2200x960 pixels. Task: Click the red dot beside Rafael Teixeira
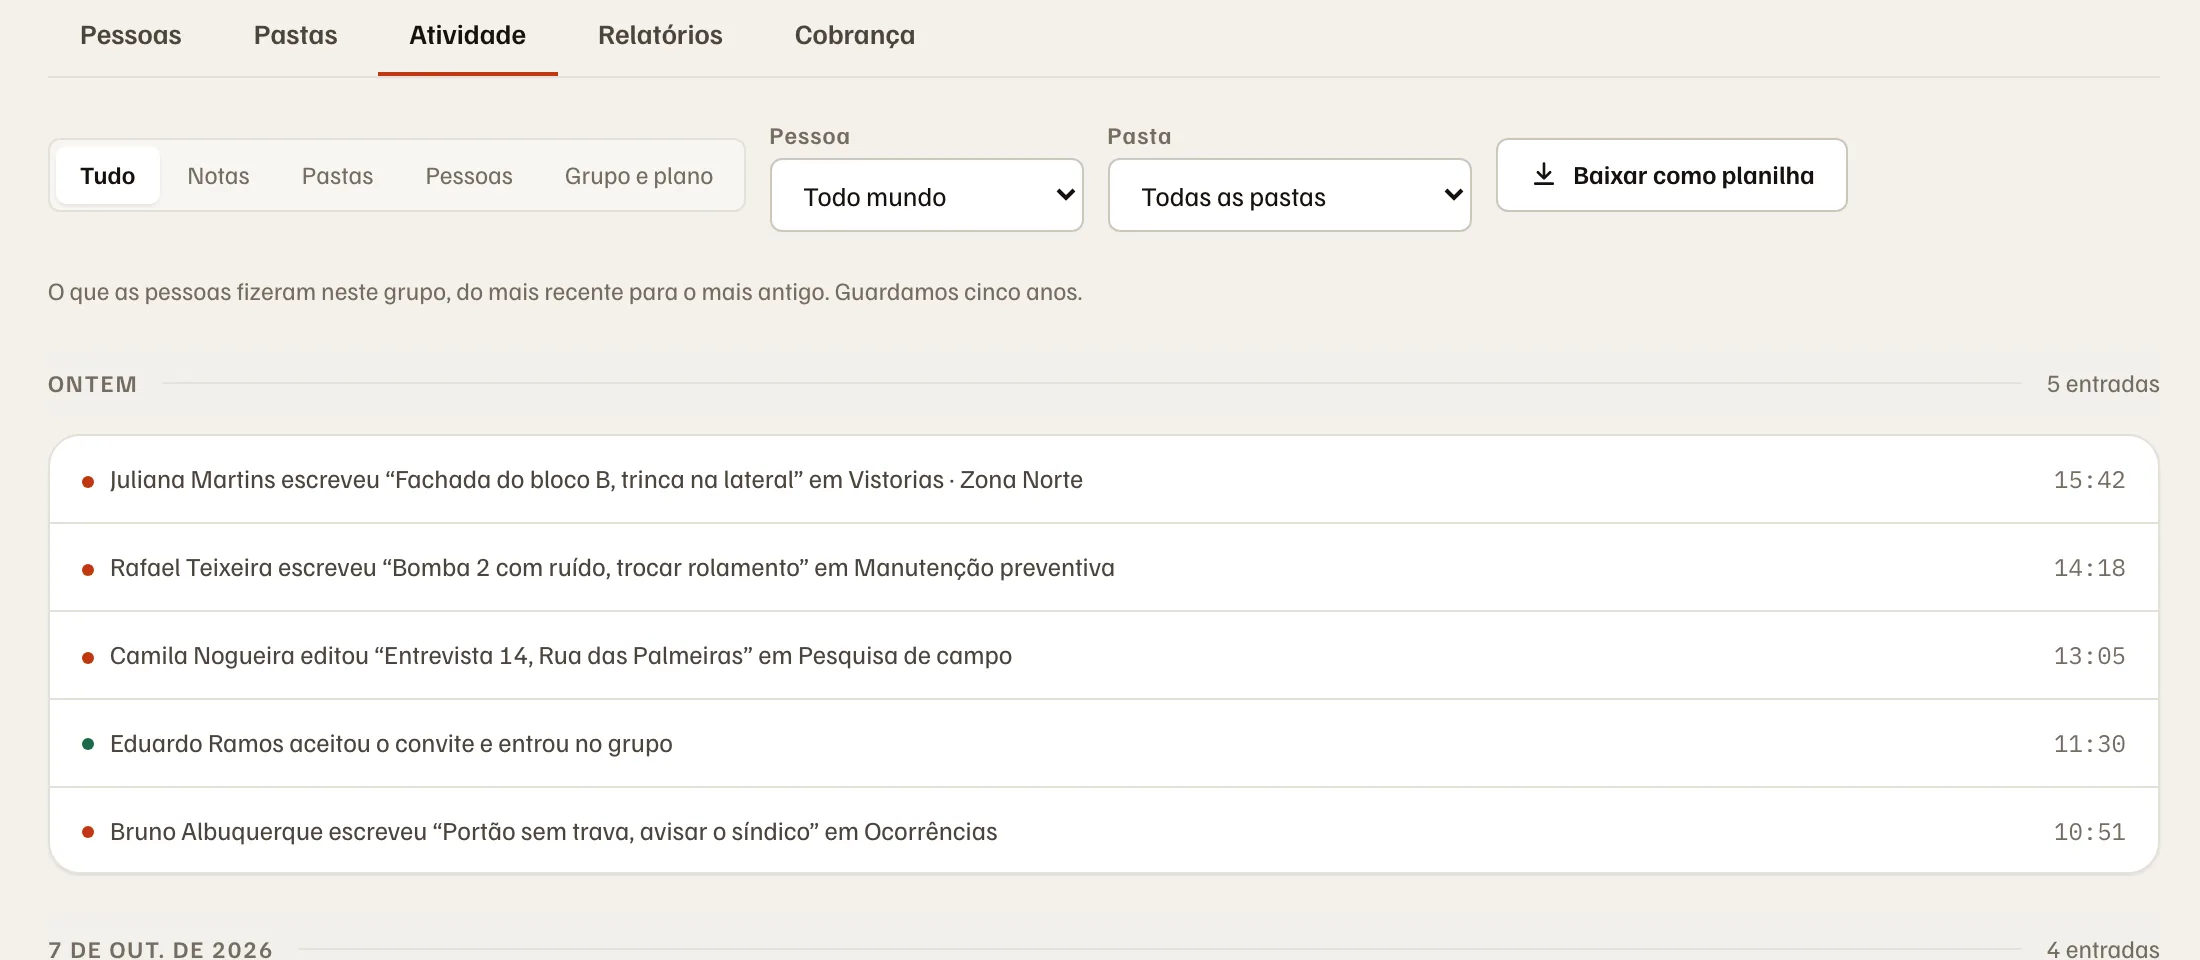88,570
